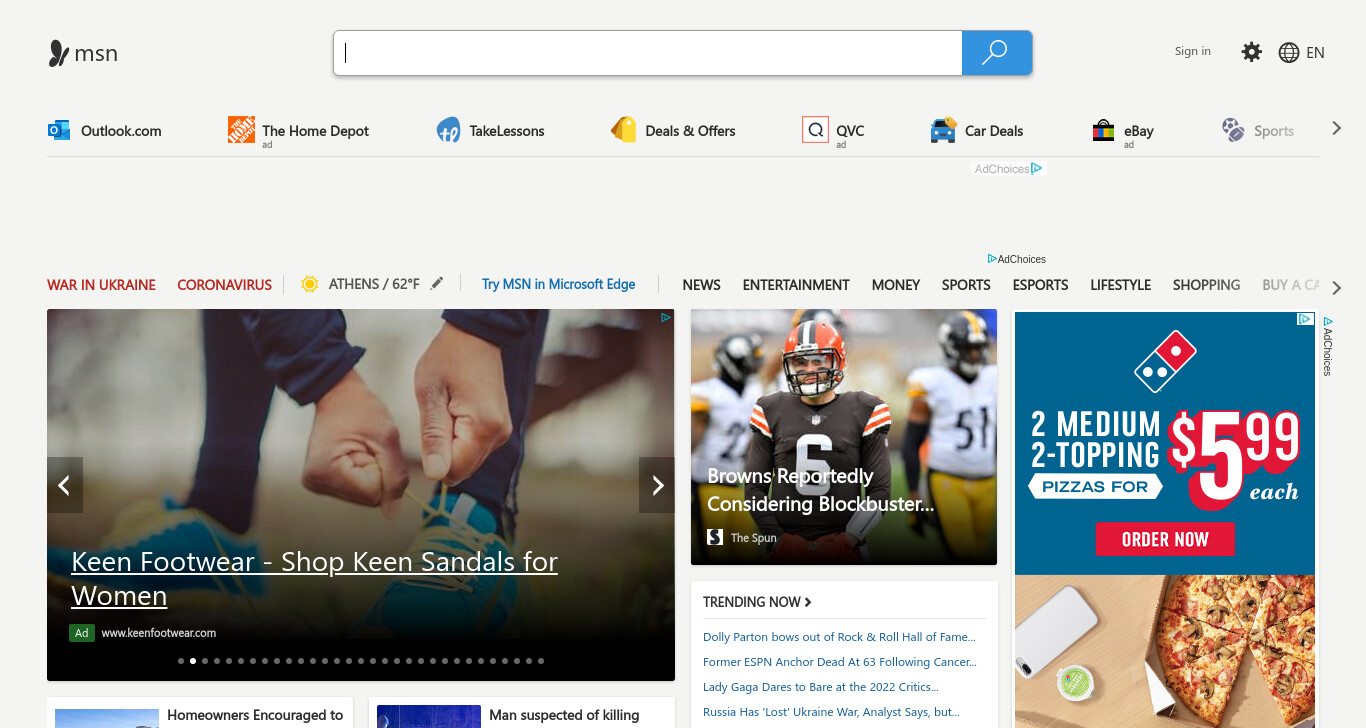
Task: Click the sun weather icon
Action: pos(310,284)
